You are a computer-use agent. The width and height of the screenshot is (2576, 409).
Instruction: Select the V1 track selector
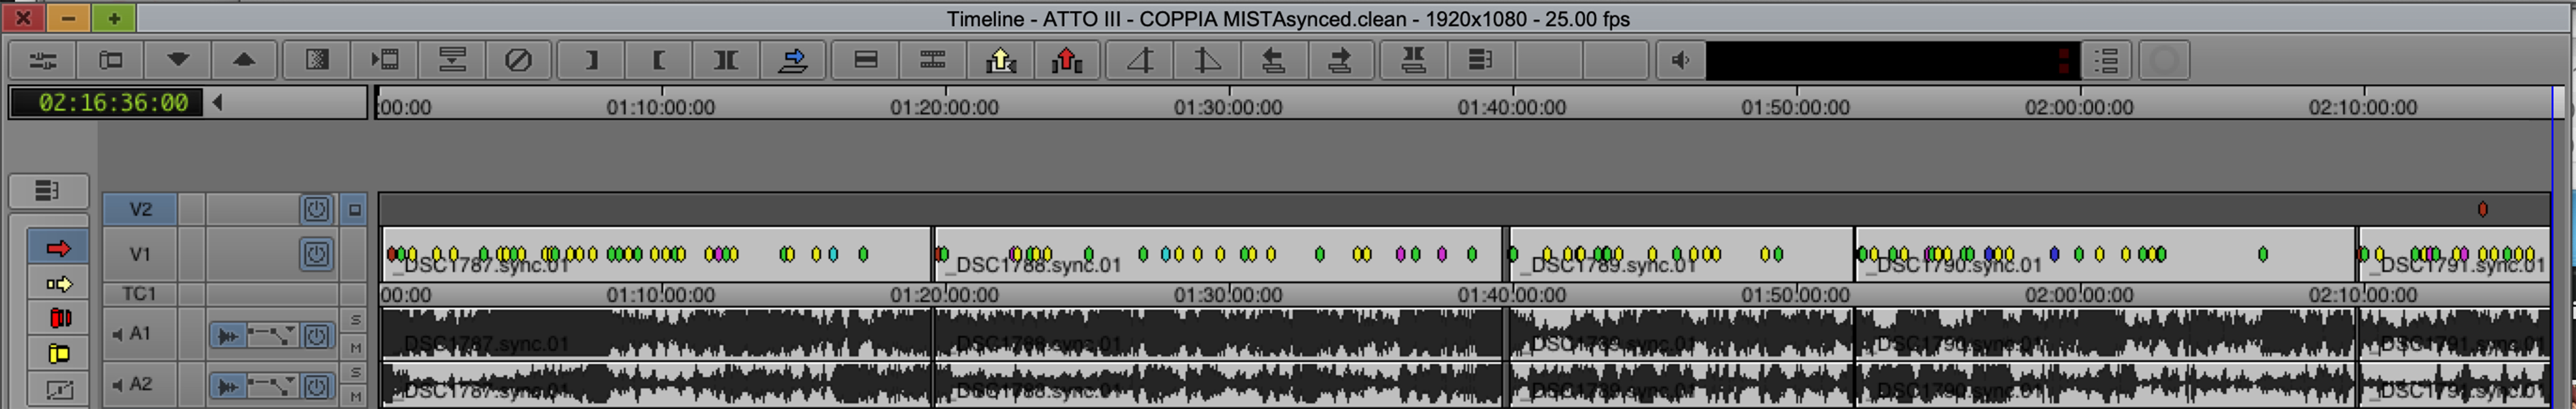140,254
